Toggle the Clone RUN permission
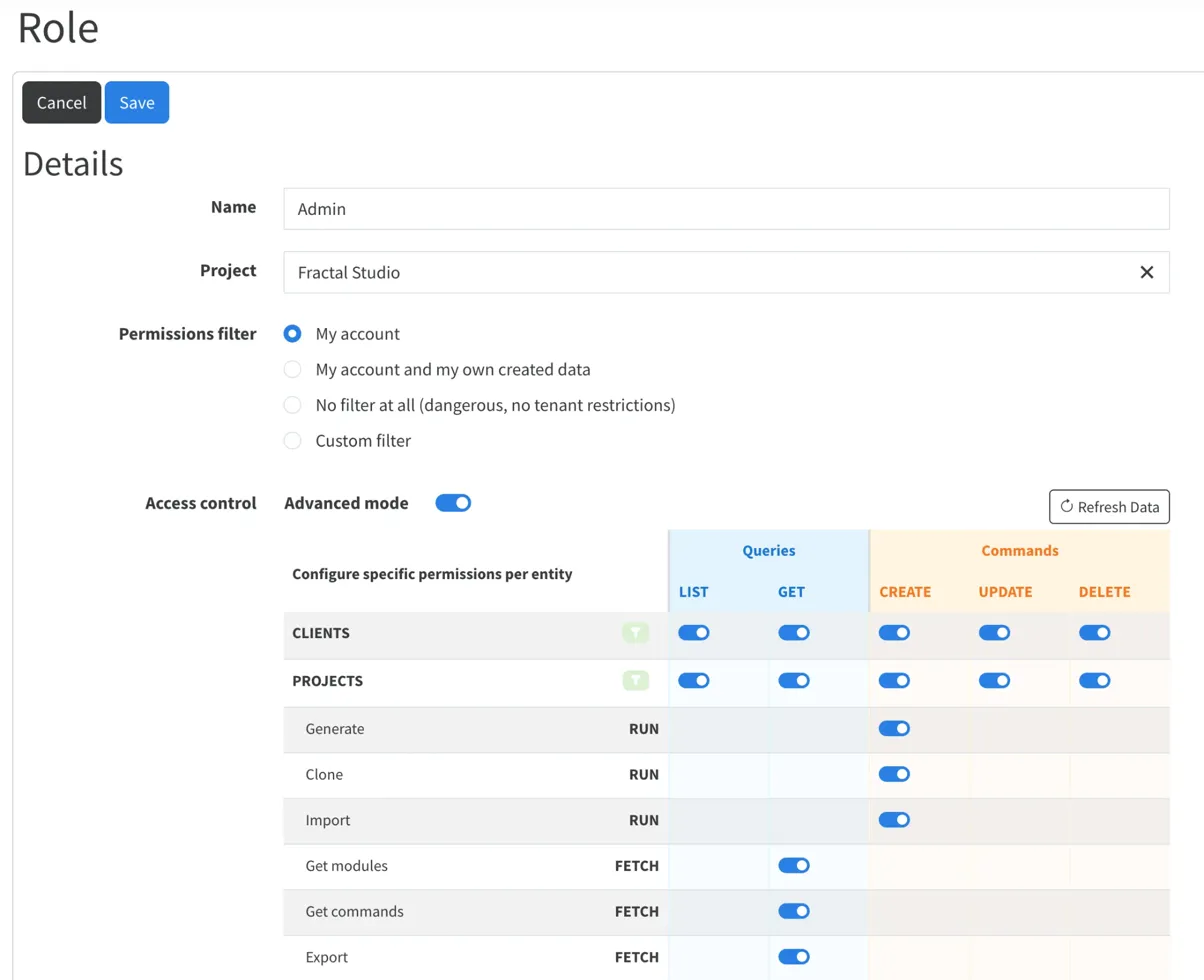This screenshot has height=980, width=1204. [x=894, y=774]
